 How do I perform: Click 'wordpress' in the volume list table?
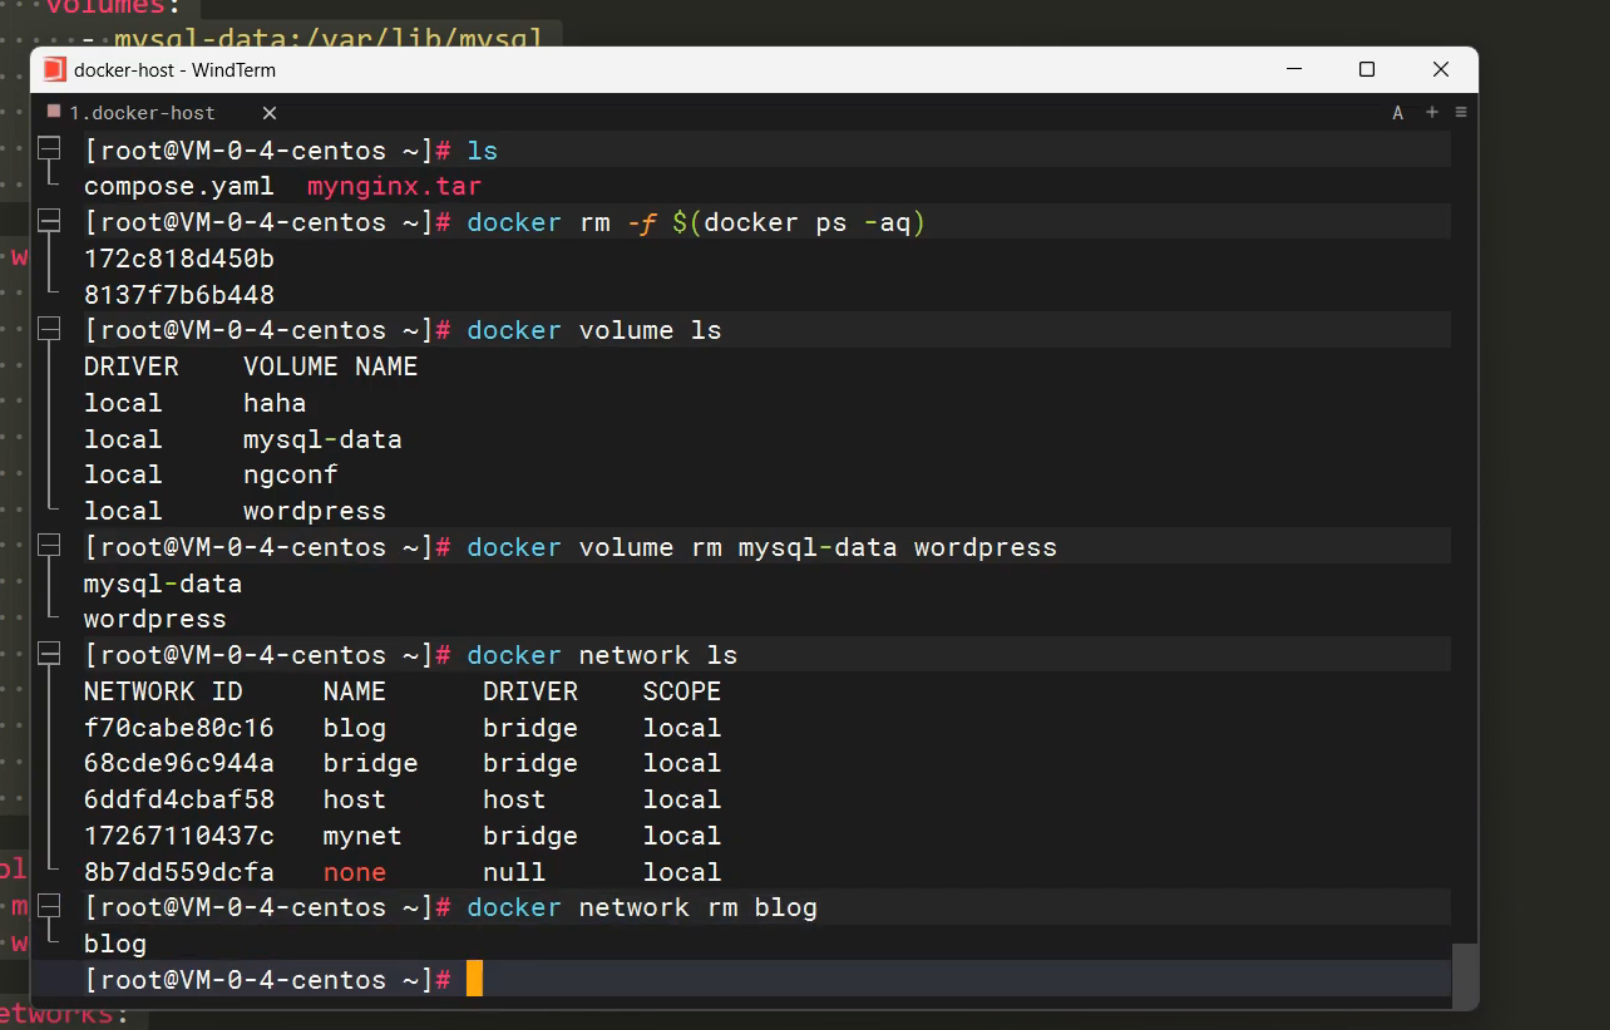(x=314, y=511)
